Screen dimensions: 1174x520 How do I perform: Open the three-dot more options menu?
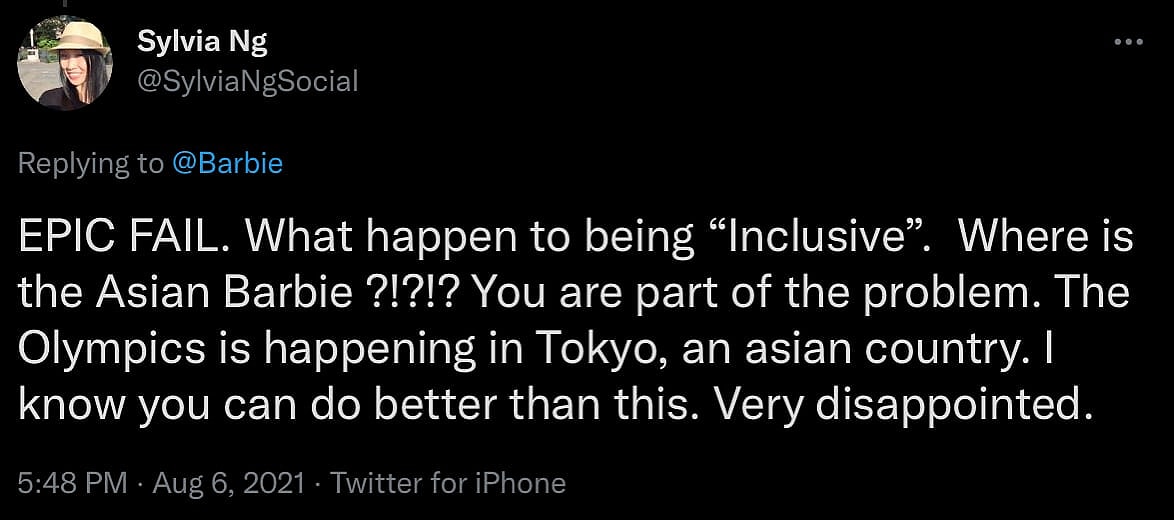point(1127,42)
